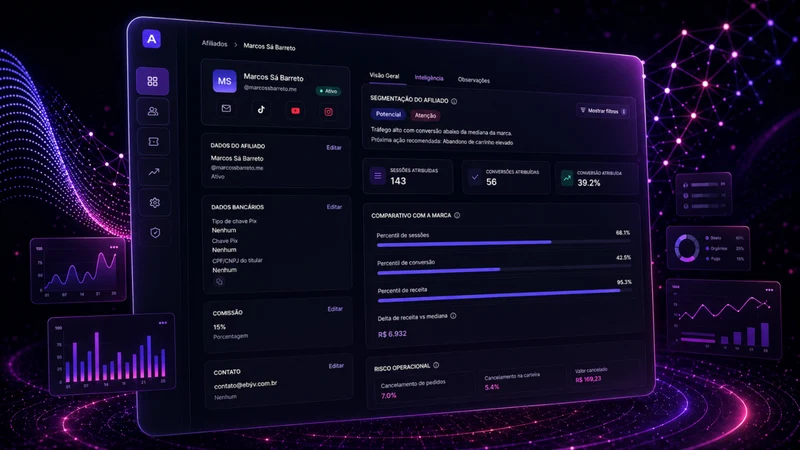Open the YouTube channel icon
The width and height of the screenshot is (800, 450).
point(295,111)
